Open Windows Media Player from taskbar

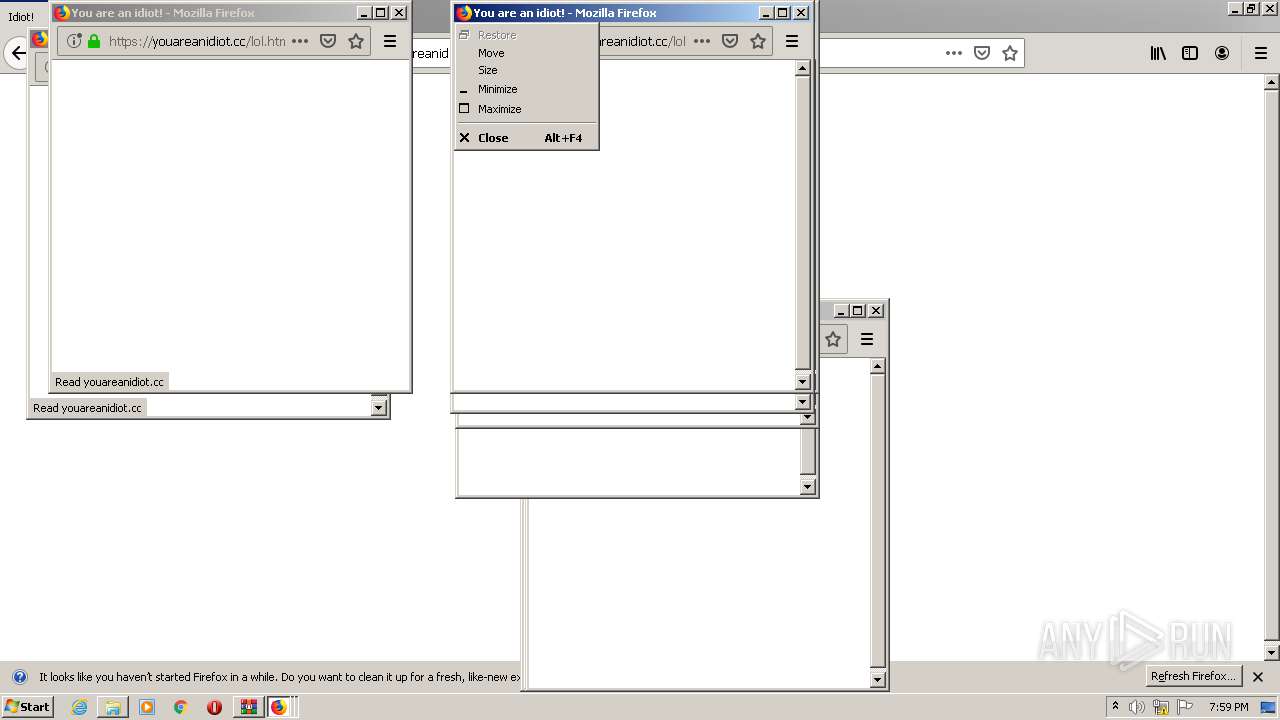point(147,707)
